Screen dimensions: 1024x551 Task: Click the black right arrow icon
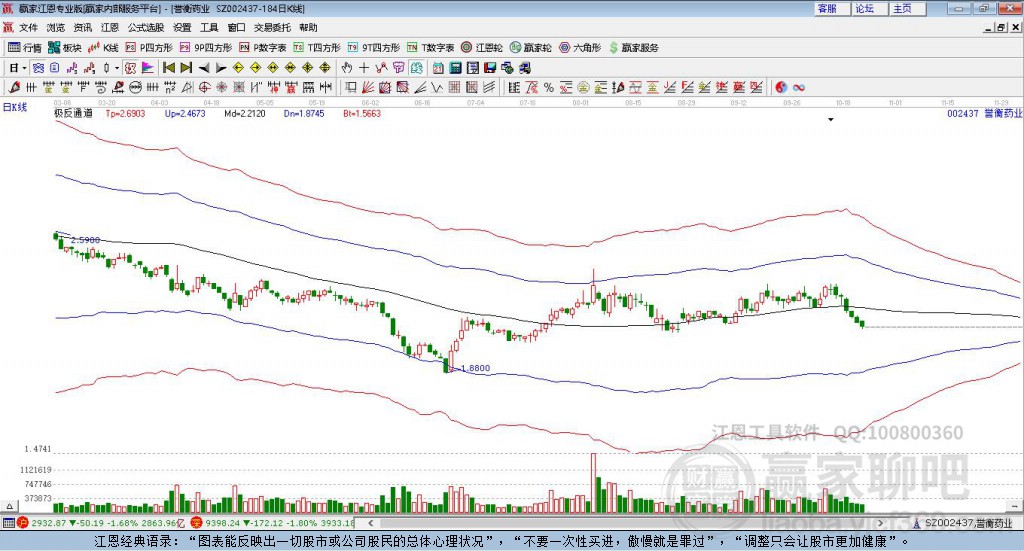(x=221, y=68)
